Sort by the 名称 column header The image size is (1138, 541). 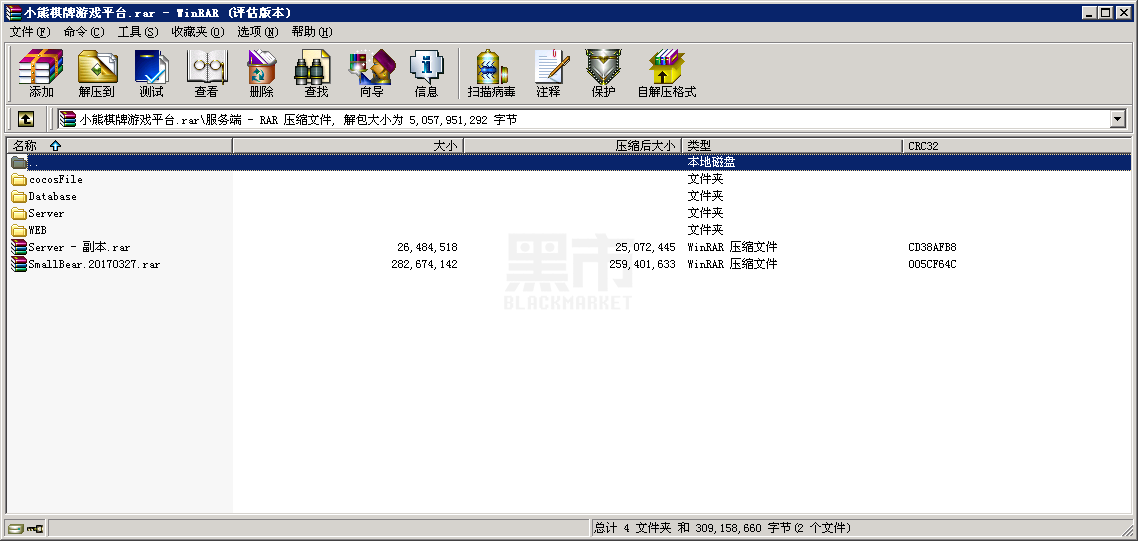119,146
